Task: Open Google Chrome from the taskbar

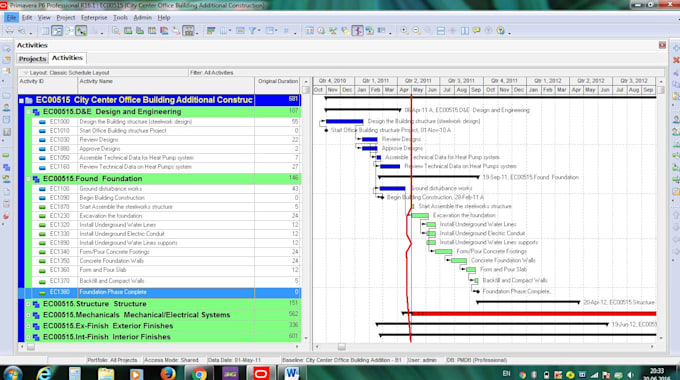Action: (199, 373)
